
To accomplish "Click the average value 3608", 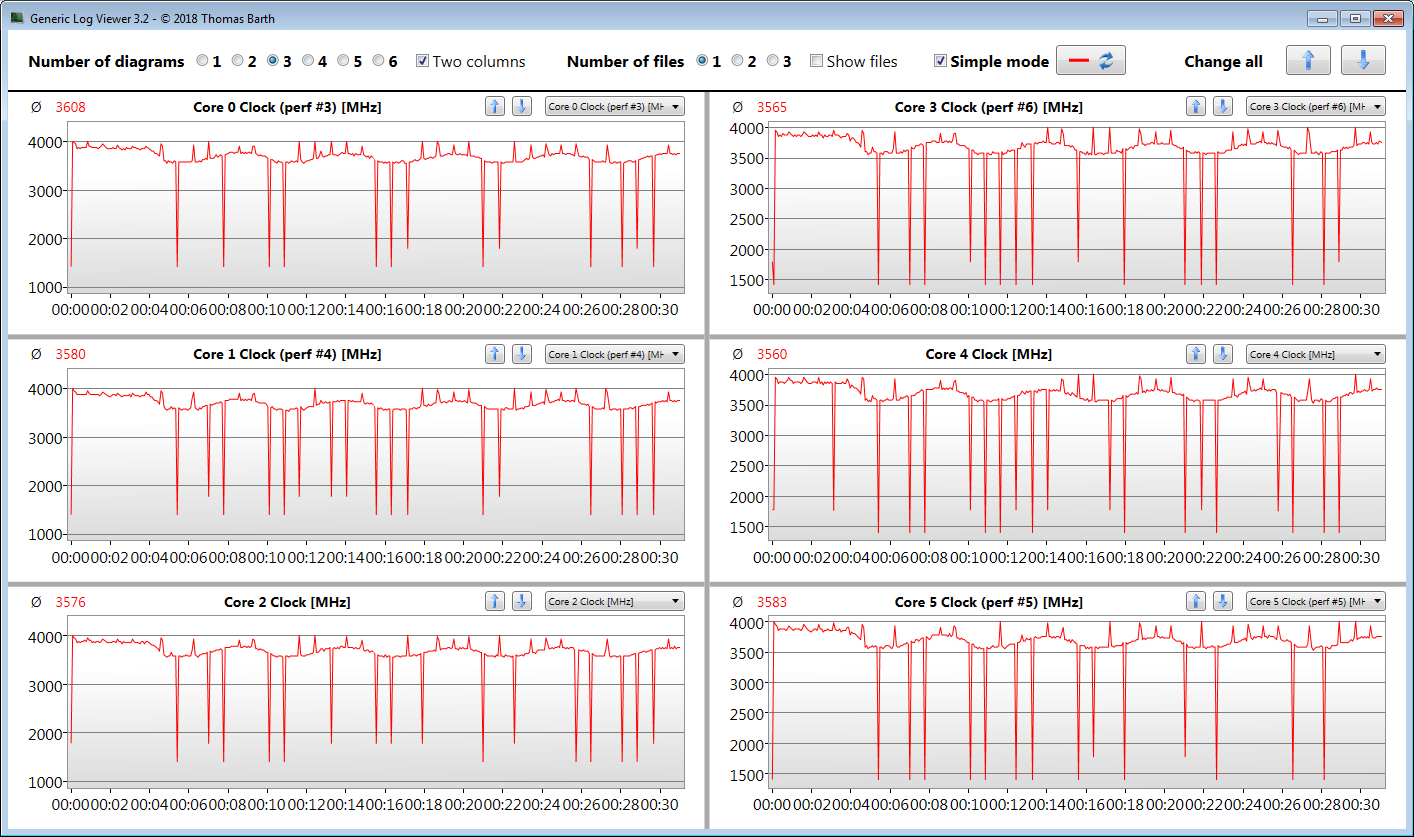I will (x=69, y=107).
